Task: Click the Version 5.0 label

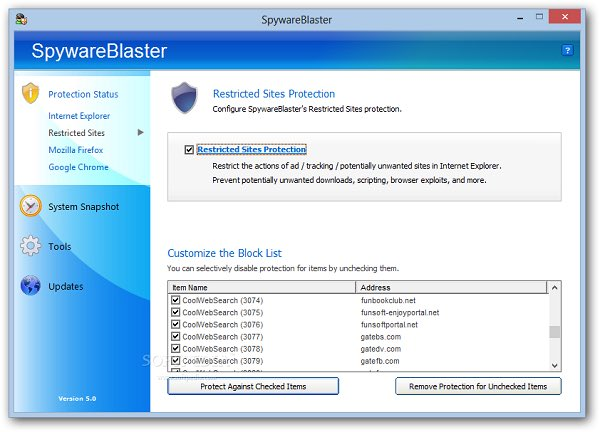Action: point(77,398)
